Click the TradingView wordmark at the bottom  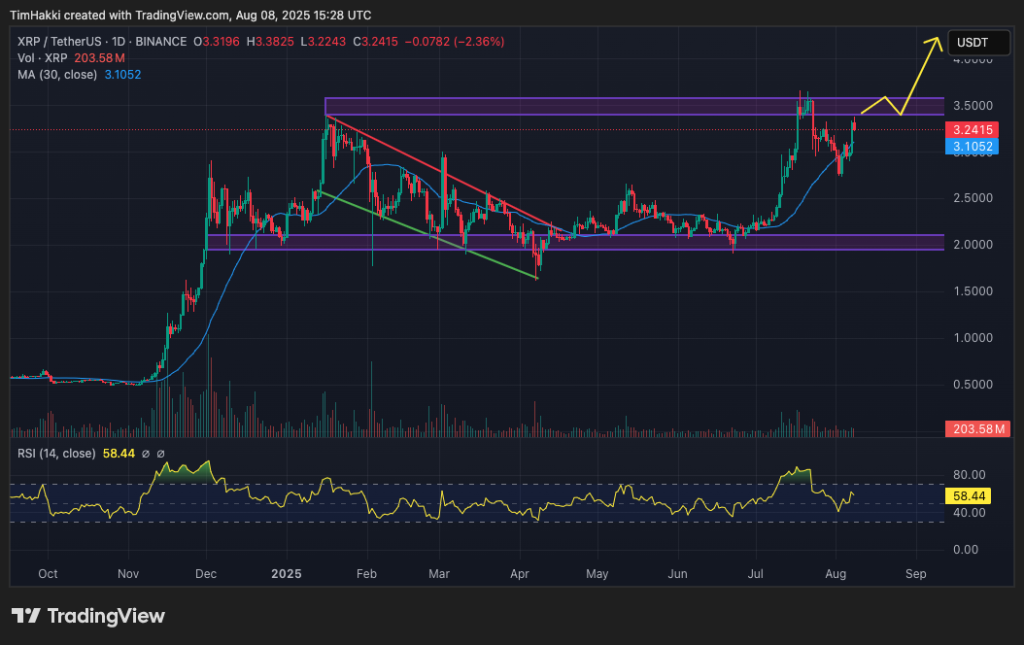[104, 616]
